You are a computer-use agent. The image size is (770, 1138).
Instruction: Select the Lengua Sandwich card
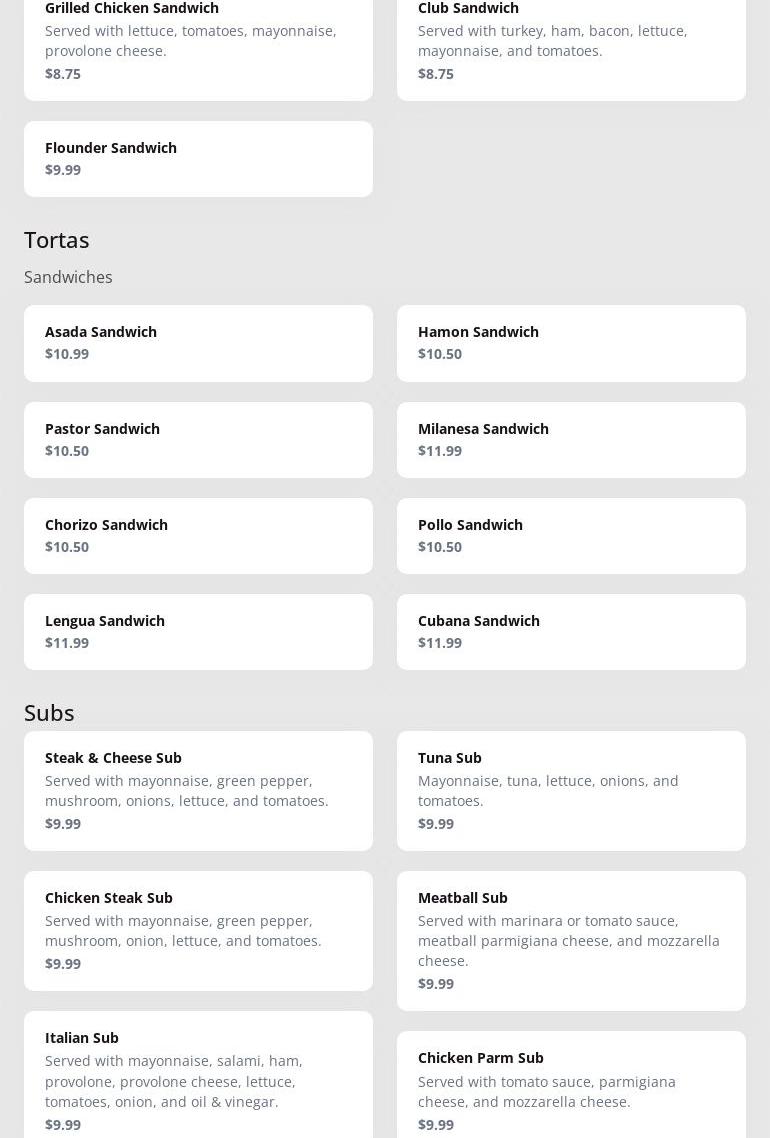198,632
